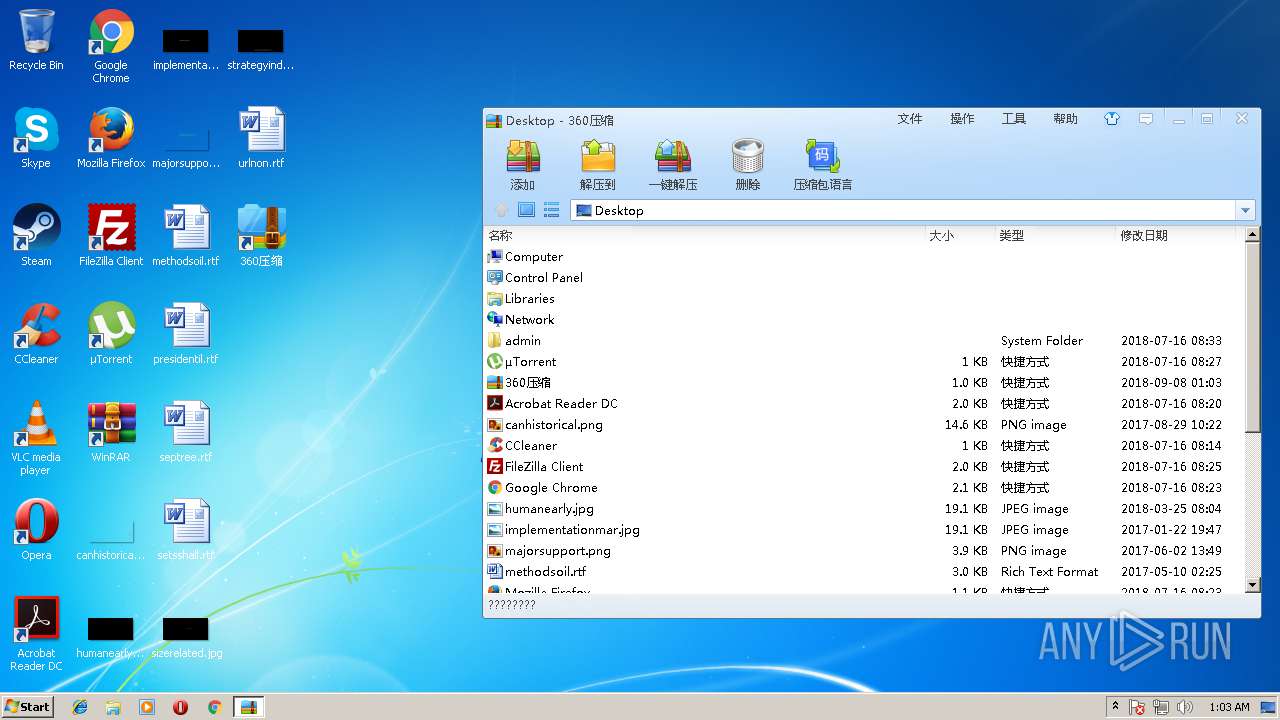Select Google Chrome row in file list
This screenshot has width=1280, height=720.
[x=864, y=488]
